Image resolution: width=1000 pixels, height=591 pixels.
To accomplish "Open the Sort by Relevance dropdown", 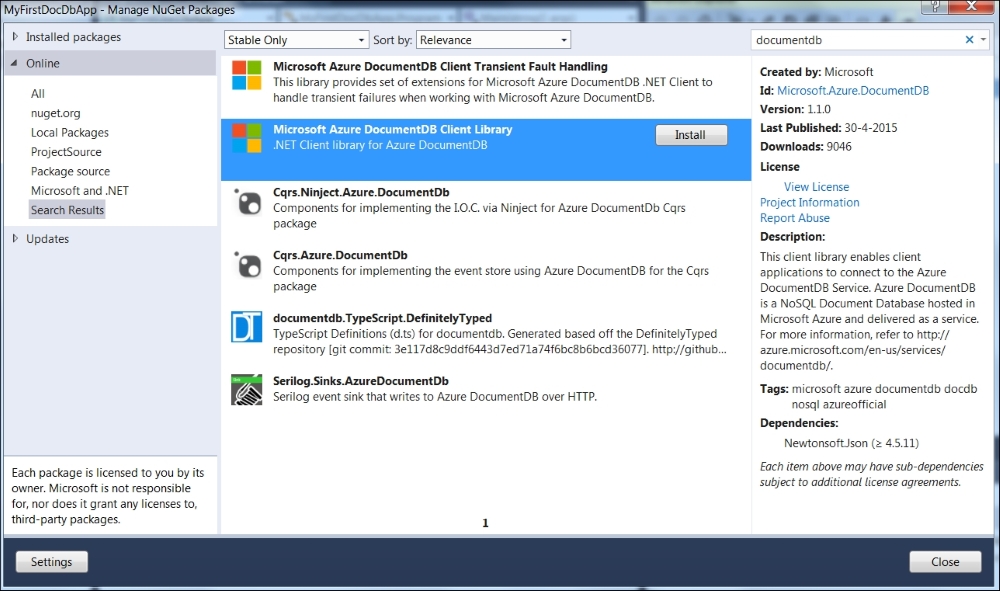I will coord(493,40).
